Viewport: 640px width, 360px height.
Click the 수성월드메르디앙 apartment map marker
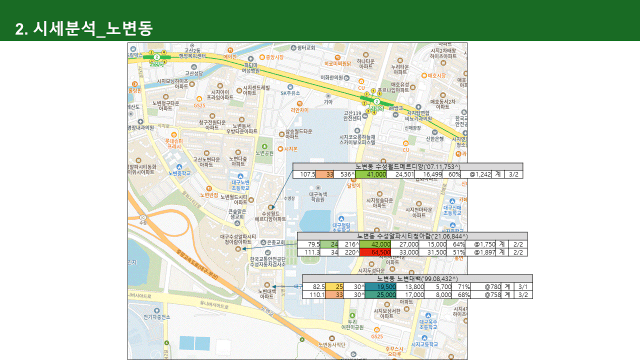click(x=271, y=208)
